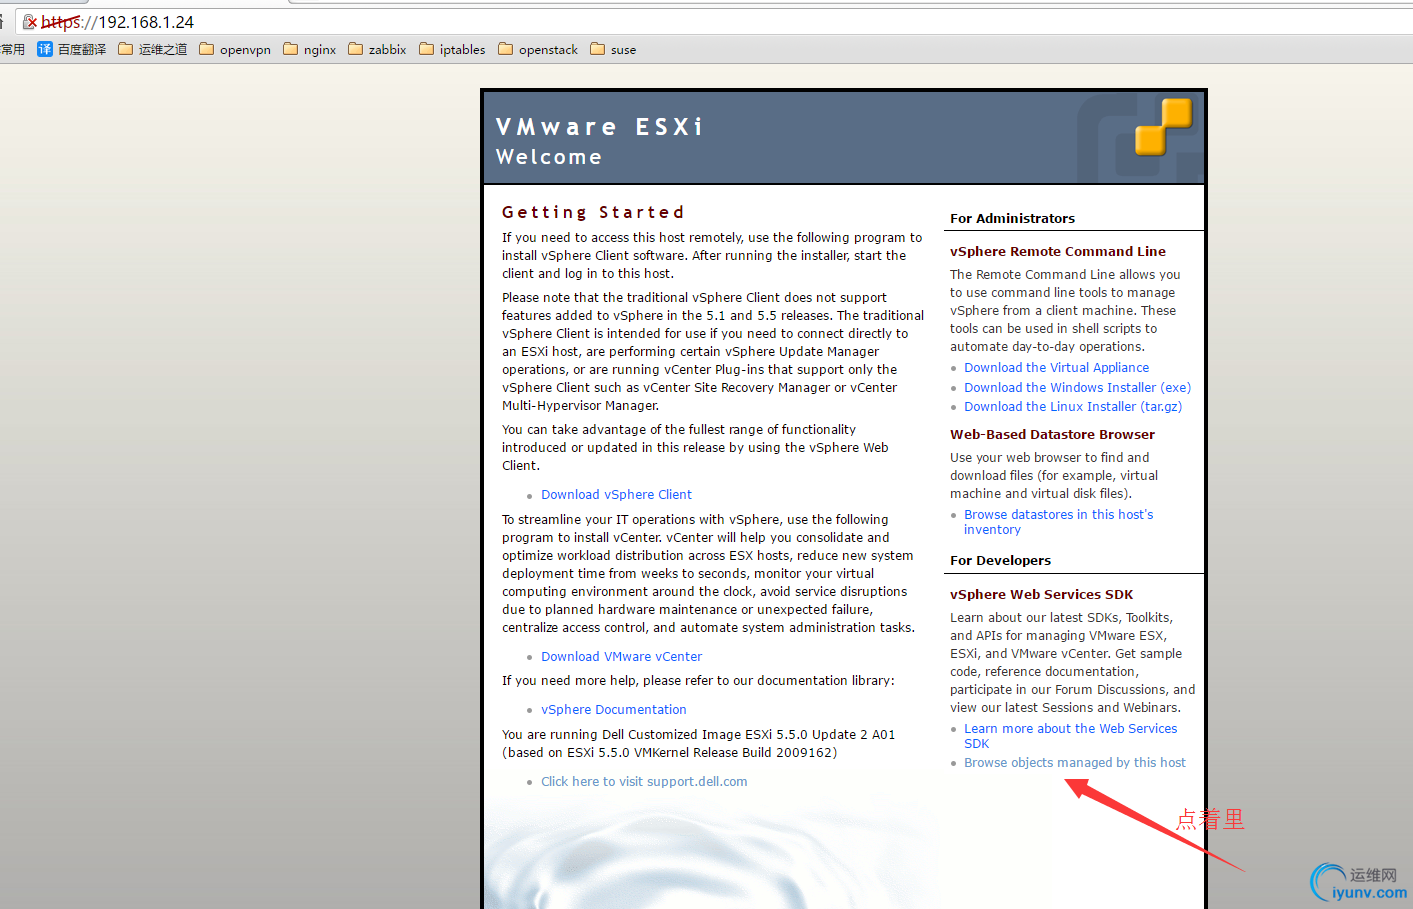Viewport: 1413px width, 909px height.
Task: Open the zabbix bookmark folder
Action: tap(377, 49)
